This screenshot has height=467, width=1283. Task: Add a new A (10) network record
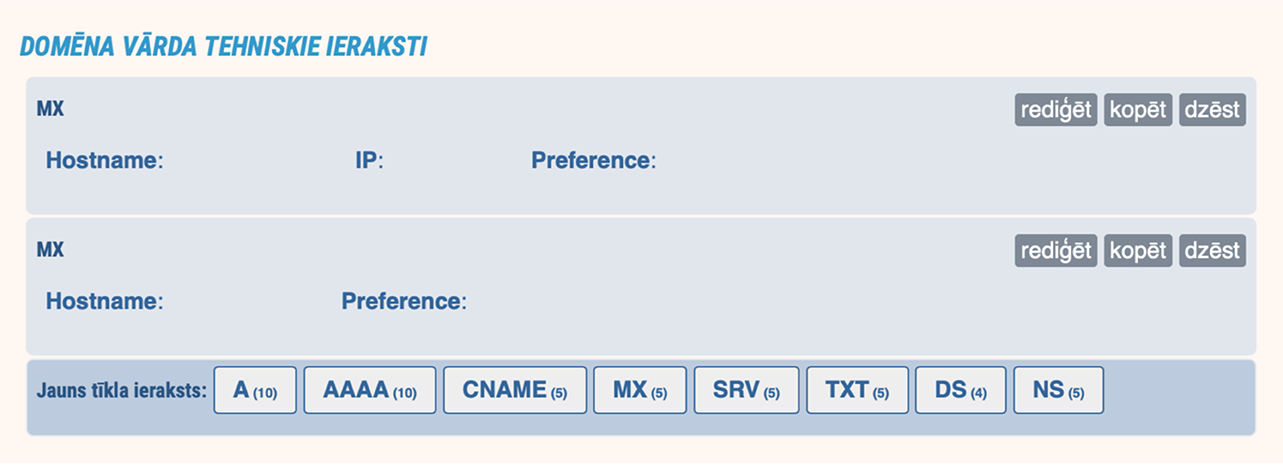[255, 390]
